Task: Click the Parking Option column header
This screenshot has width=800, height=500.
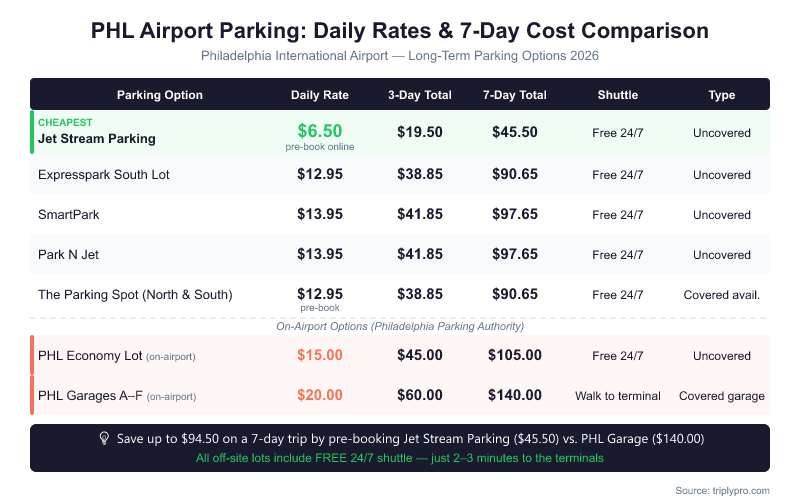Action: (x=160, y=95)
